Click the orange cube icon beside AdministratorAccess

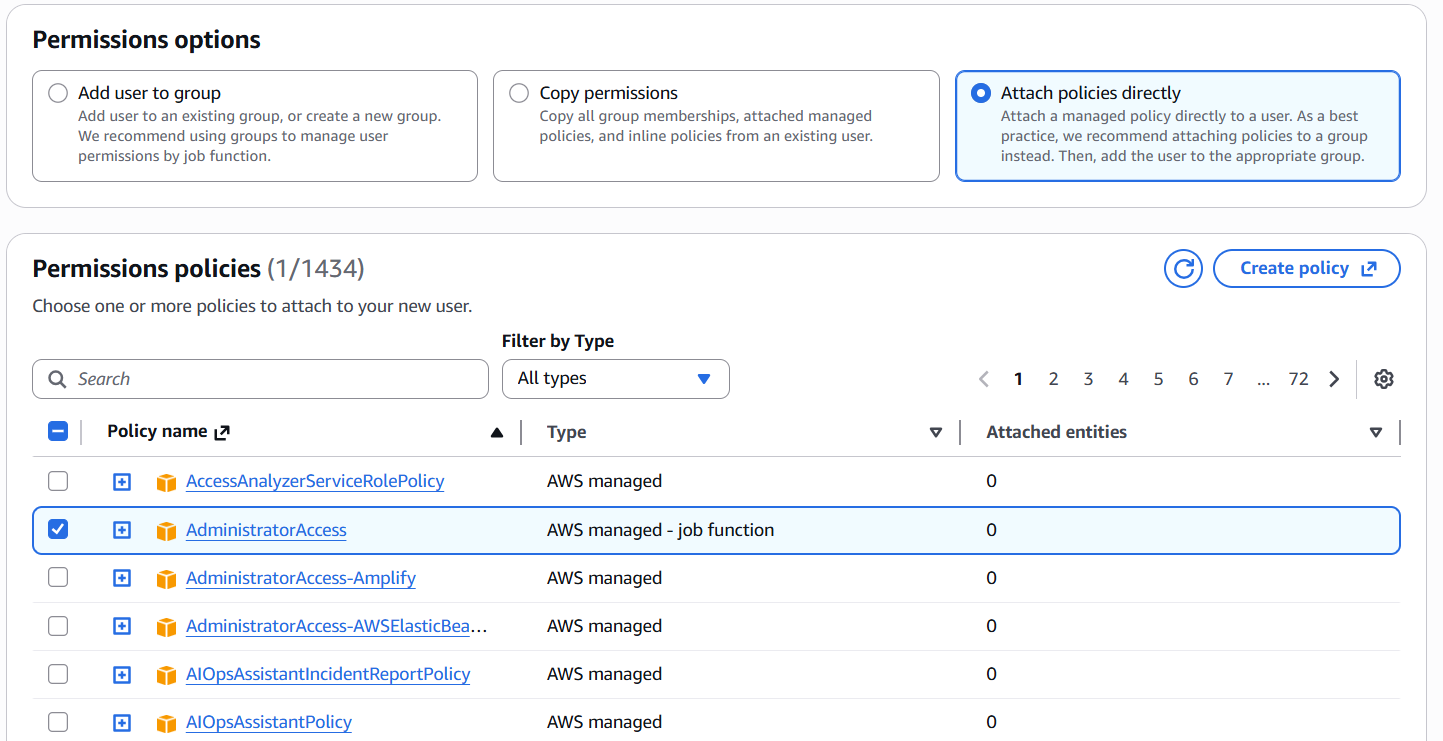click(166, 531)
